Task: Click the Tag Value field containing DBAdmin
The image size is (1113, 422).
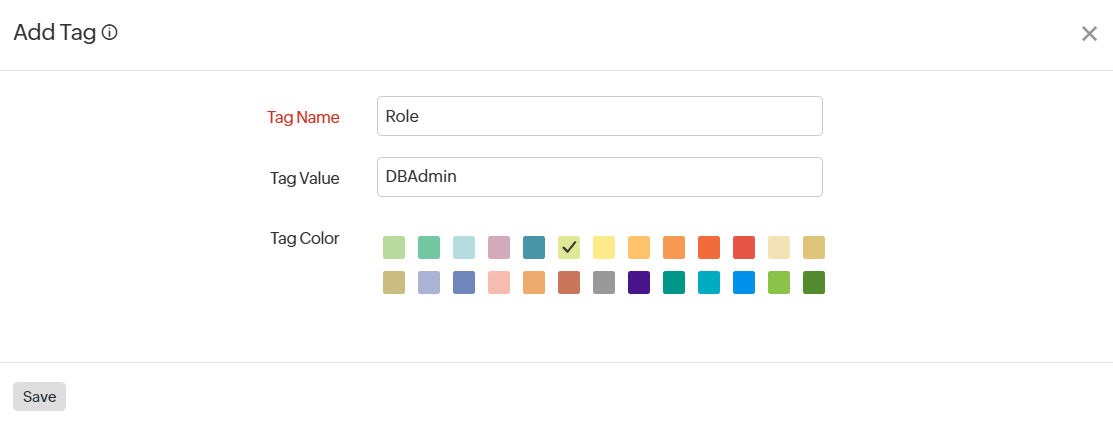Action: [600, 177]
